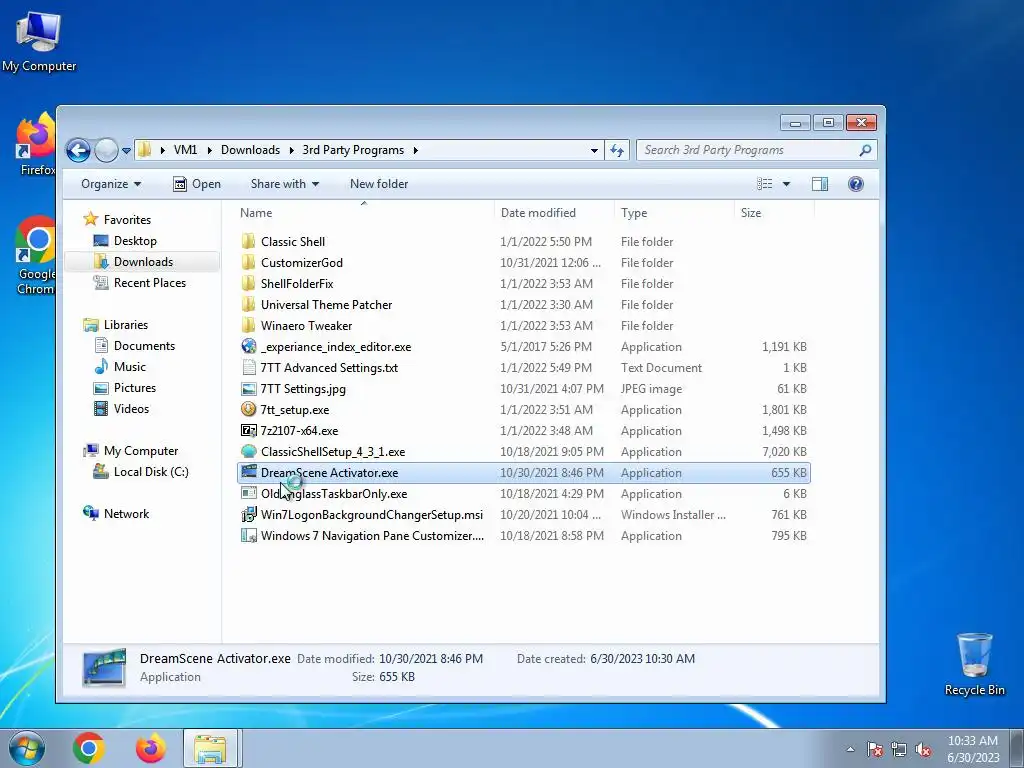Viewport: 1024px width, 768px height.
Task: Select the CustomizerGod folder icon
Action: click(248, 263)
